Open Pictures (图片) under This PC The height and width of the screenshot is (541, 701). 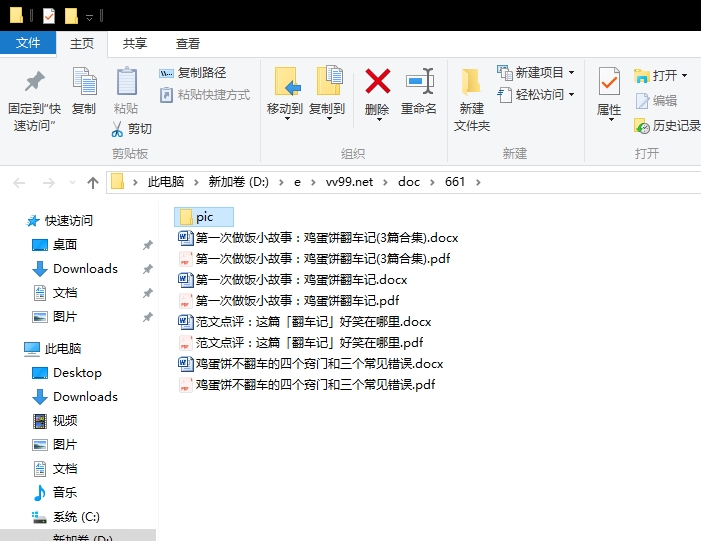(55, 445)
